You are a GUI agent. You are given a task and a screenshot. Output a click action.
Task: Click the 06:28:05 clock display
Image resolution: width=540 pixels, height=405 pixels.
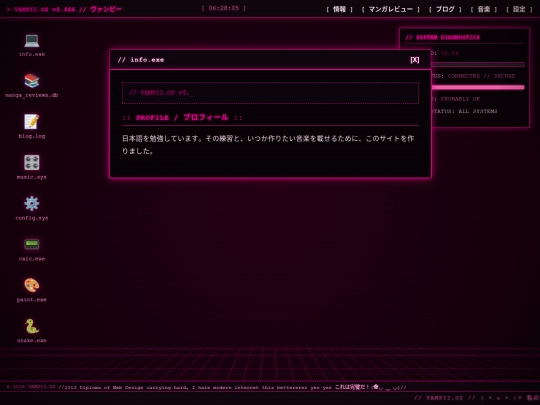click(x=224, y=8)
